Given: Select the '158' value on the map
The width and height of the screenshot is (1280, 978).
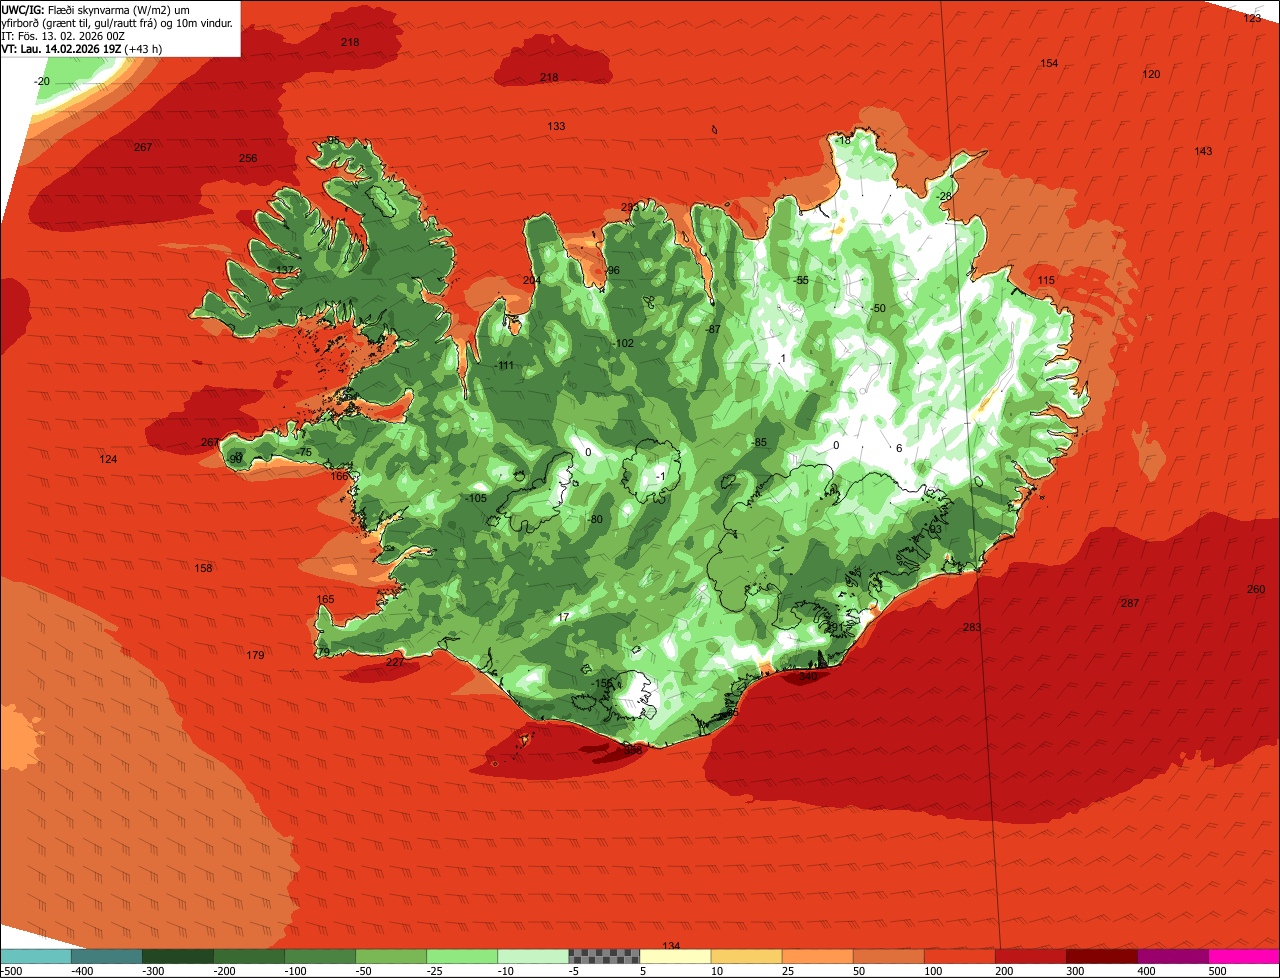Looking at the screenshot, I should pos(203,568).
